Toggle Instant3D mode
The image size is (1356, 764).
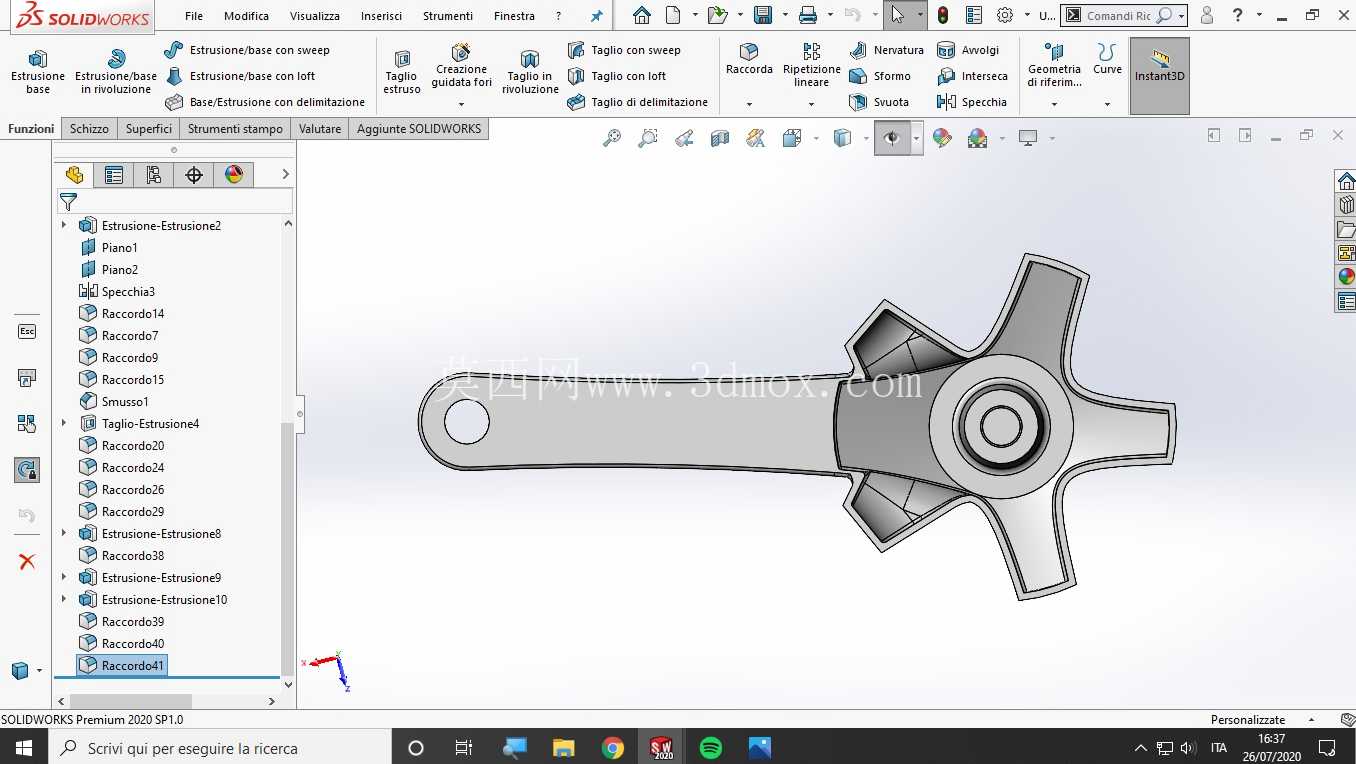[x=1160, y=76]
